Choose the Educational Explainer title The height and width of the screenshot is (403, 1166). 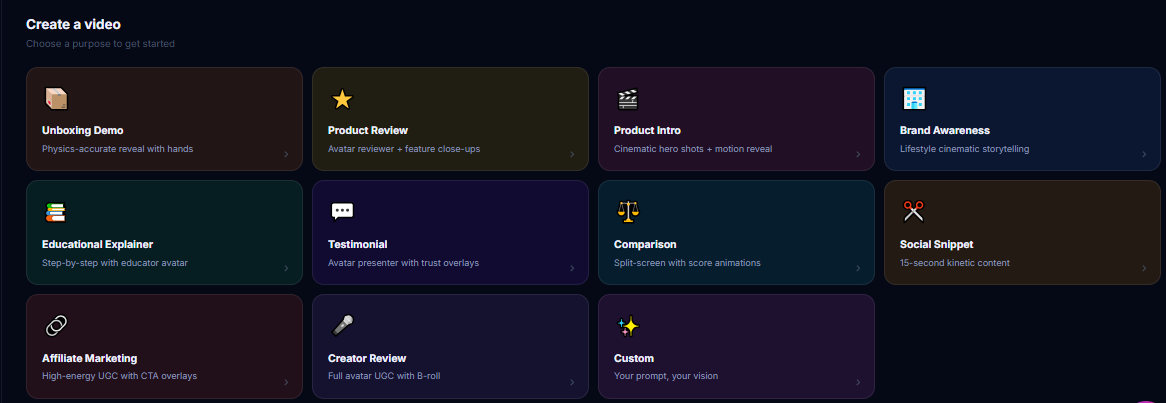[97, 244]
